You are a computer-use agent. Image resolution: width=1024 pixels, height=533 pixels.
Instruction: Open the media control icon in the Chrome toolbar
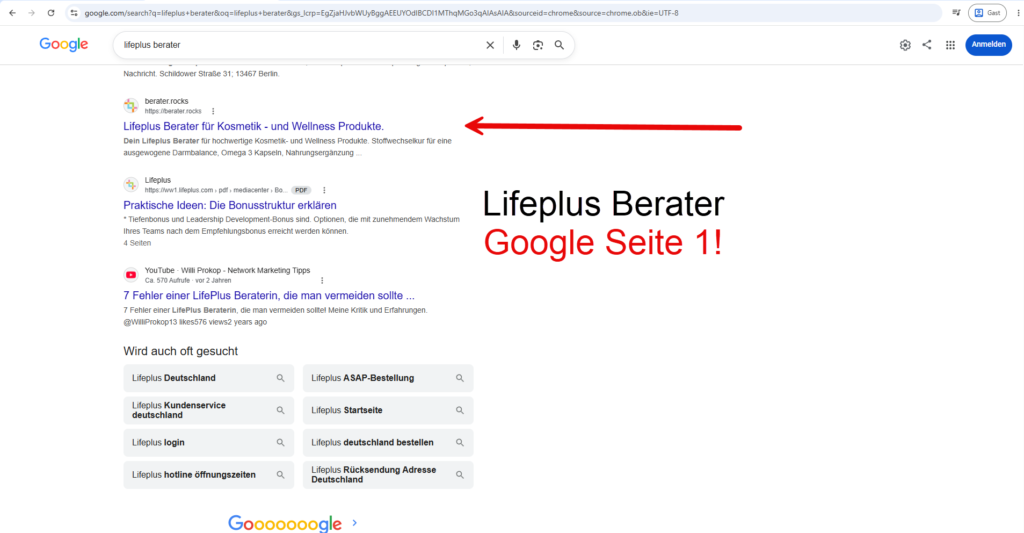click(x=956, y=13)
